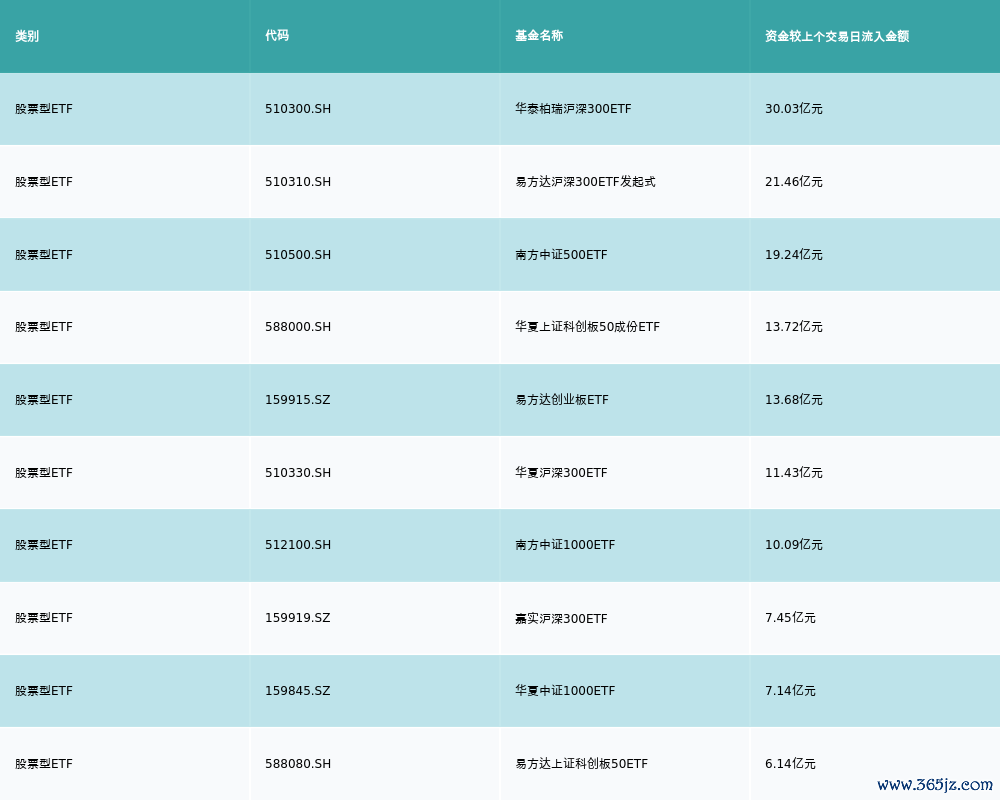Click amount 7.14亿元
The width and height of the screenshot is (1000, 800).
790,692
